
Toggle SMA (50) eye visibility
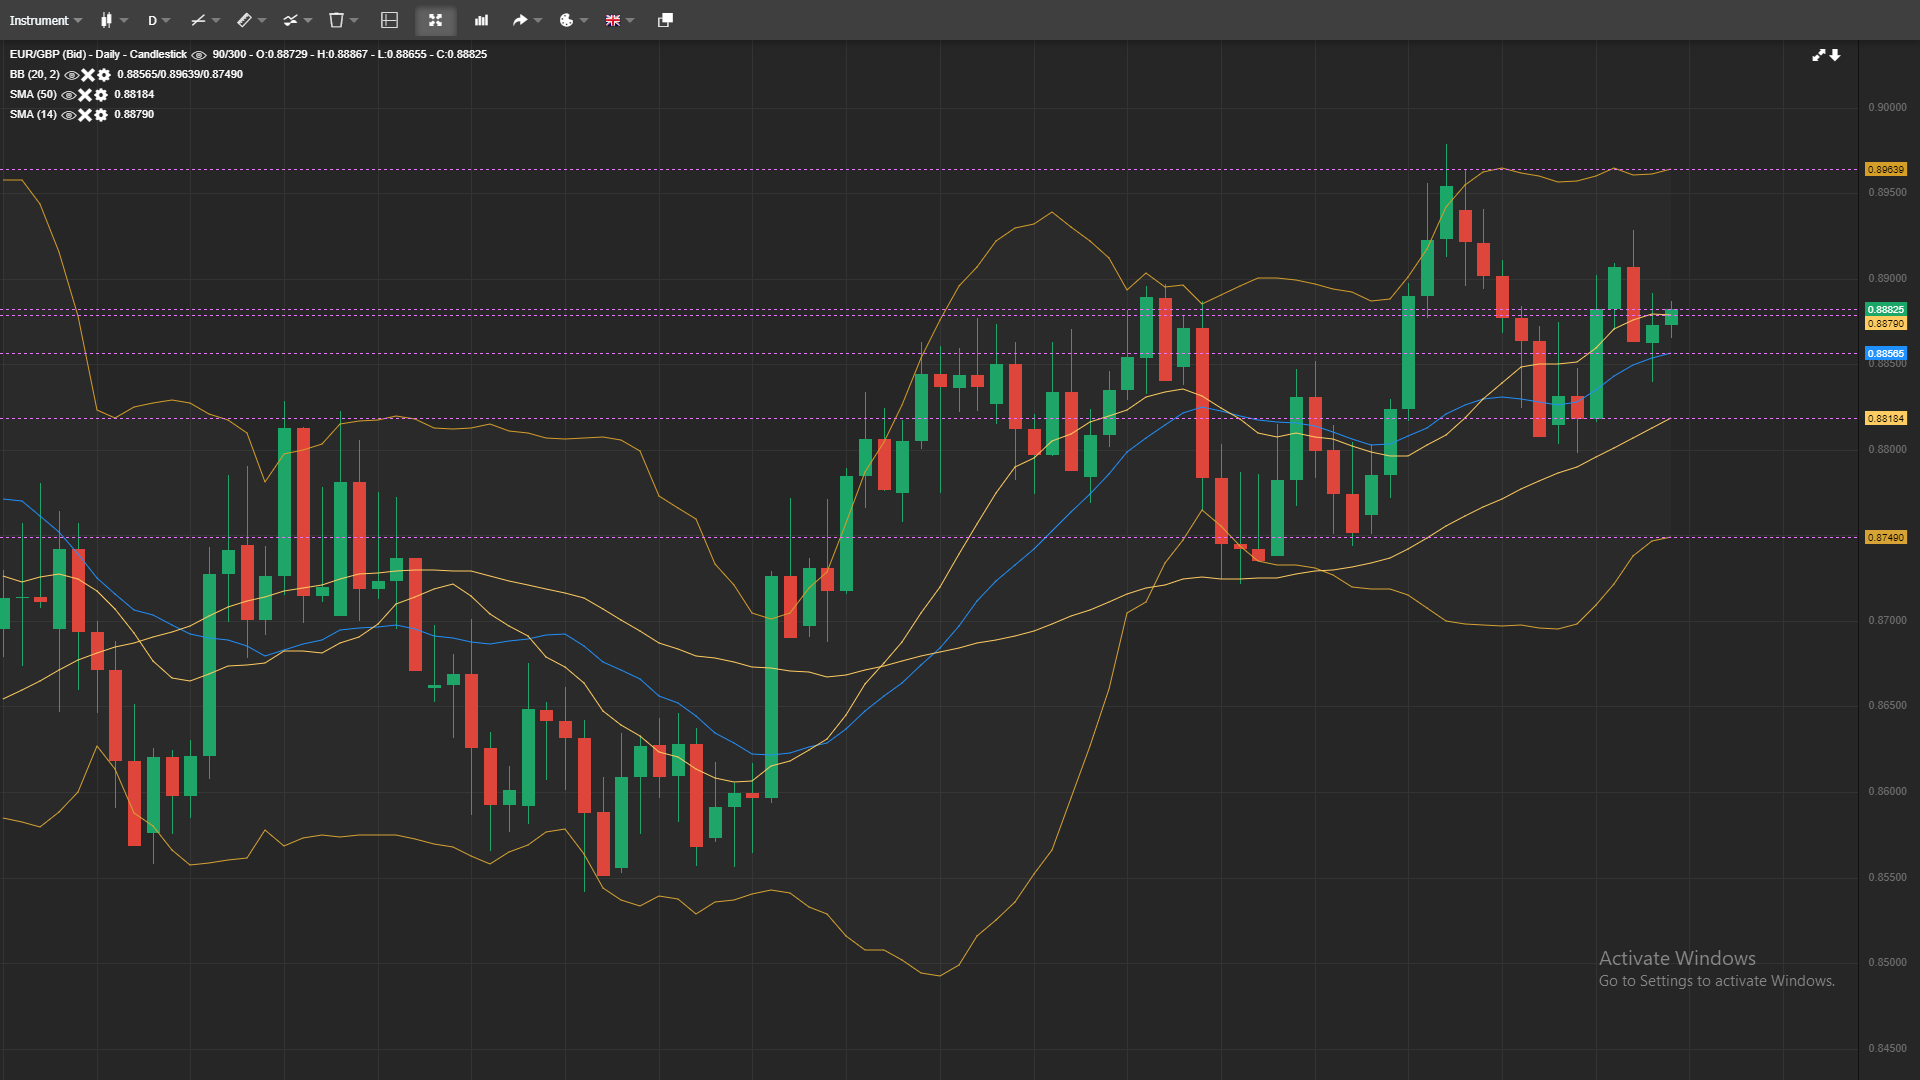[69, 95]
